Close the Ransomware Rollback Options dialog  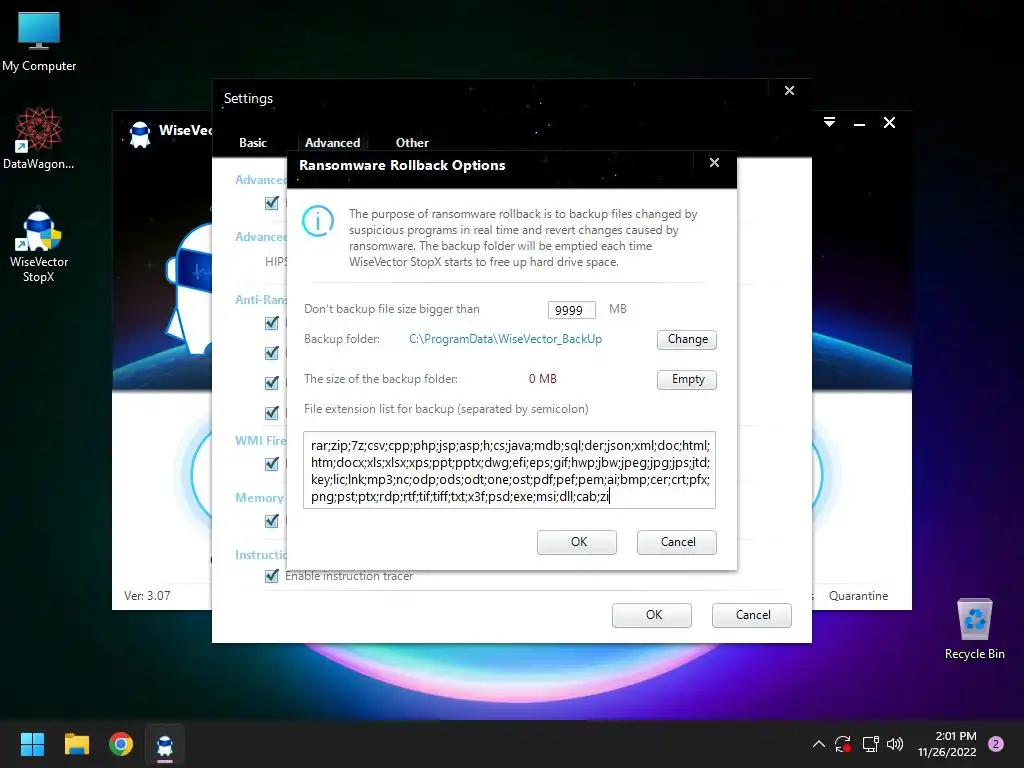pos(714,163)
